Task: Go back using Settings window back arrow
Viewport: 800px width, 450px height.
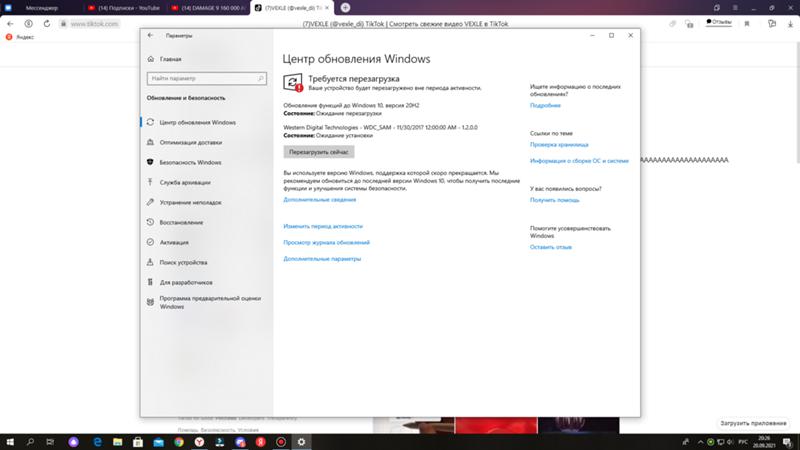Action: (150, 35)
